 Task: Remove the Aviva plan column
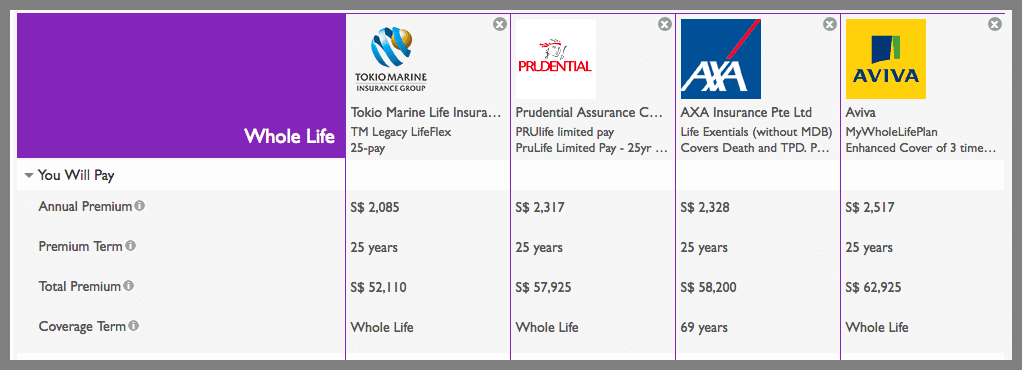point(995,24)
